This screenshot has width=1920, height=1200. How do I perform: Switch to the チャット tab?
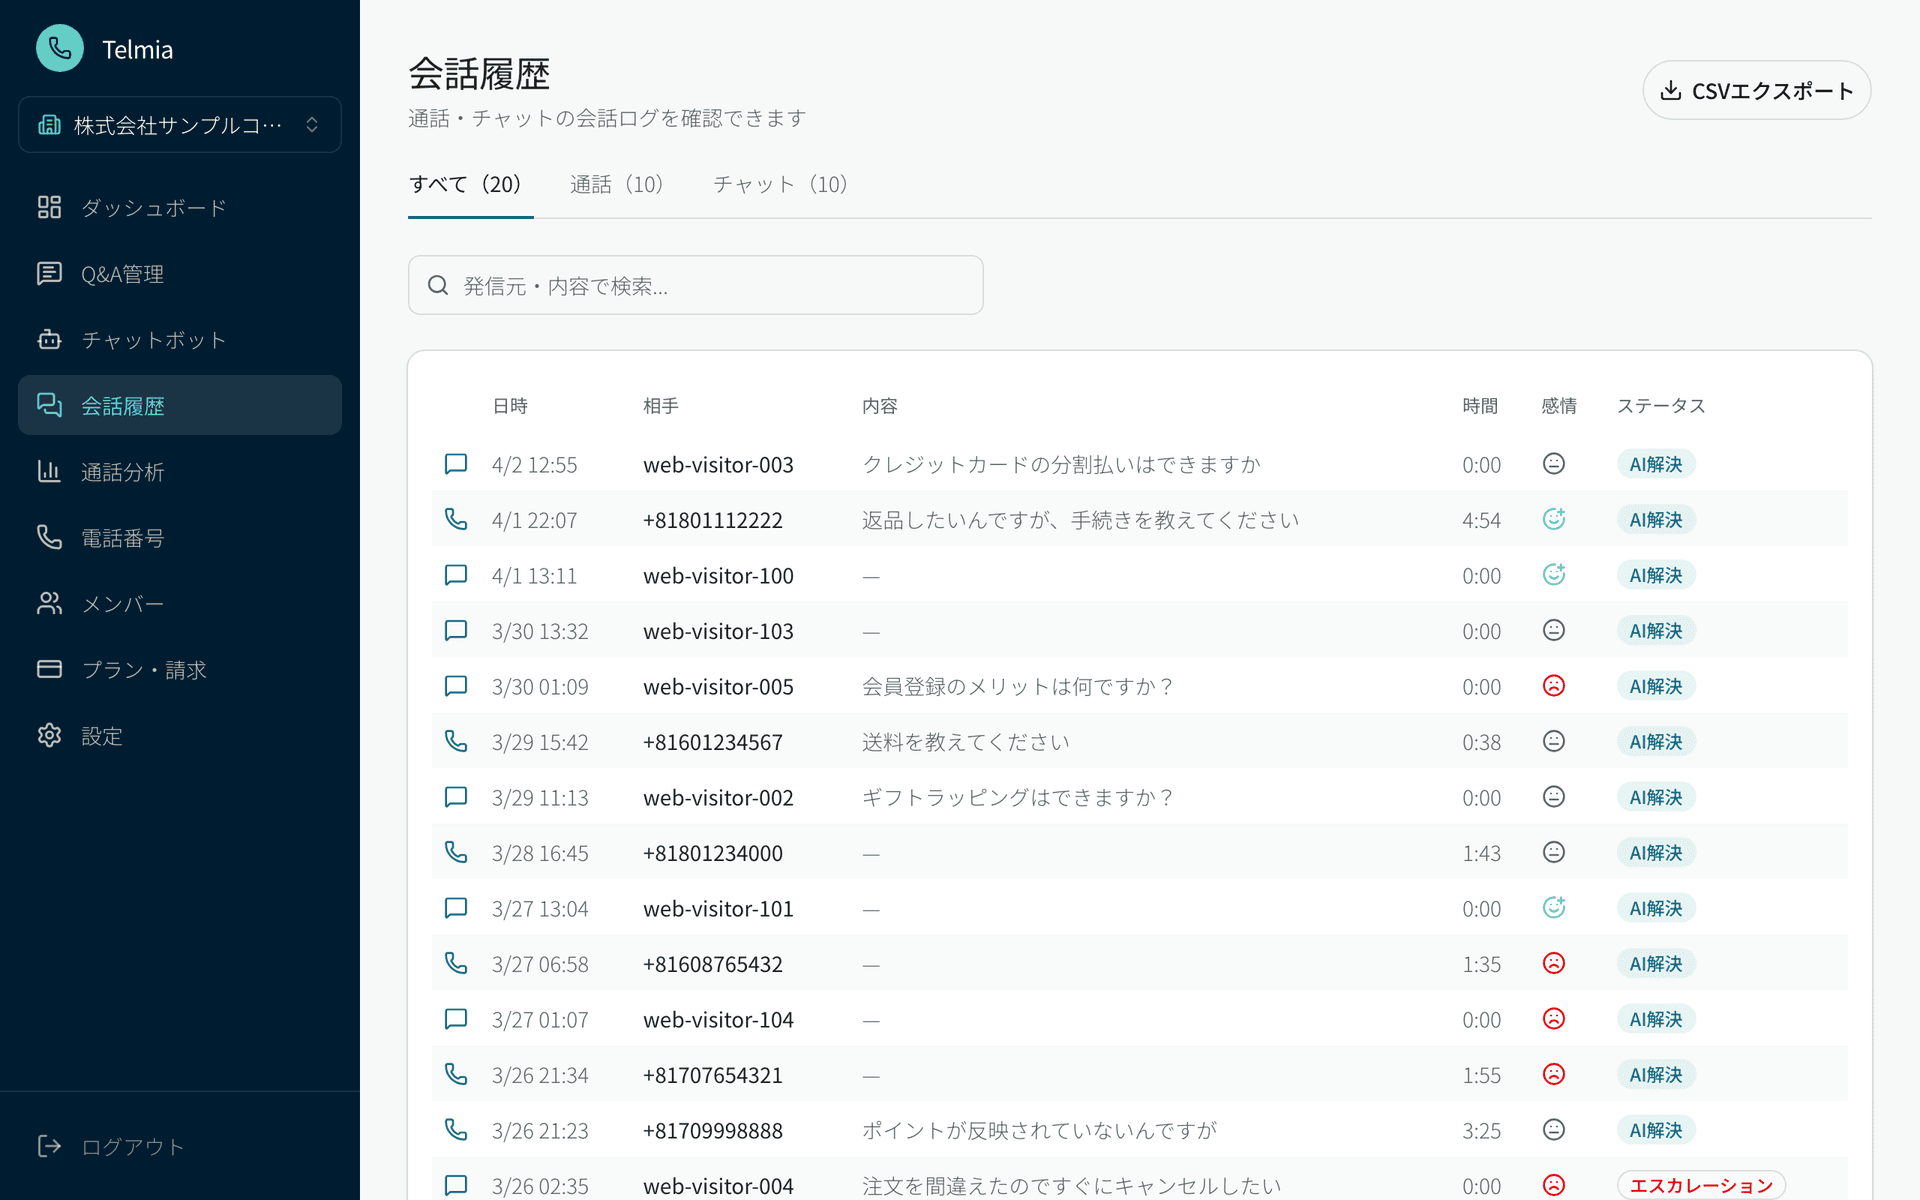pyautogui.click(x=780, y=184)
